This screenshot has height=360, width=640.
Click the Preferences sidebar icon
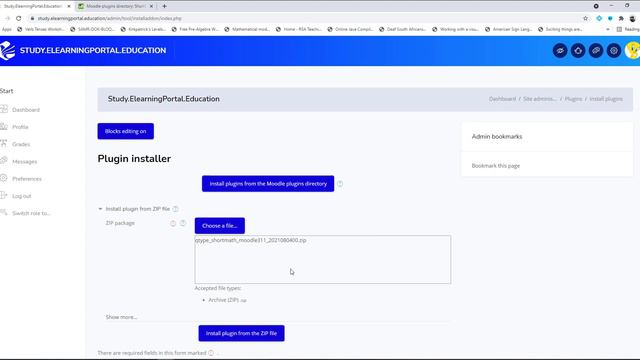pos(4,178)
